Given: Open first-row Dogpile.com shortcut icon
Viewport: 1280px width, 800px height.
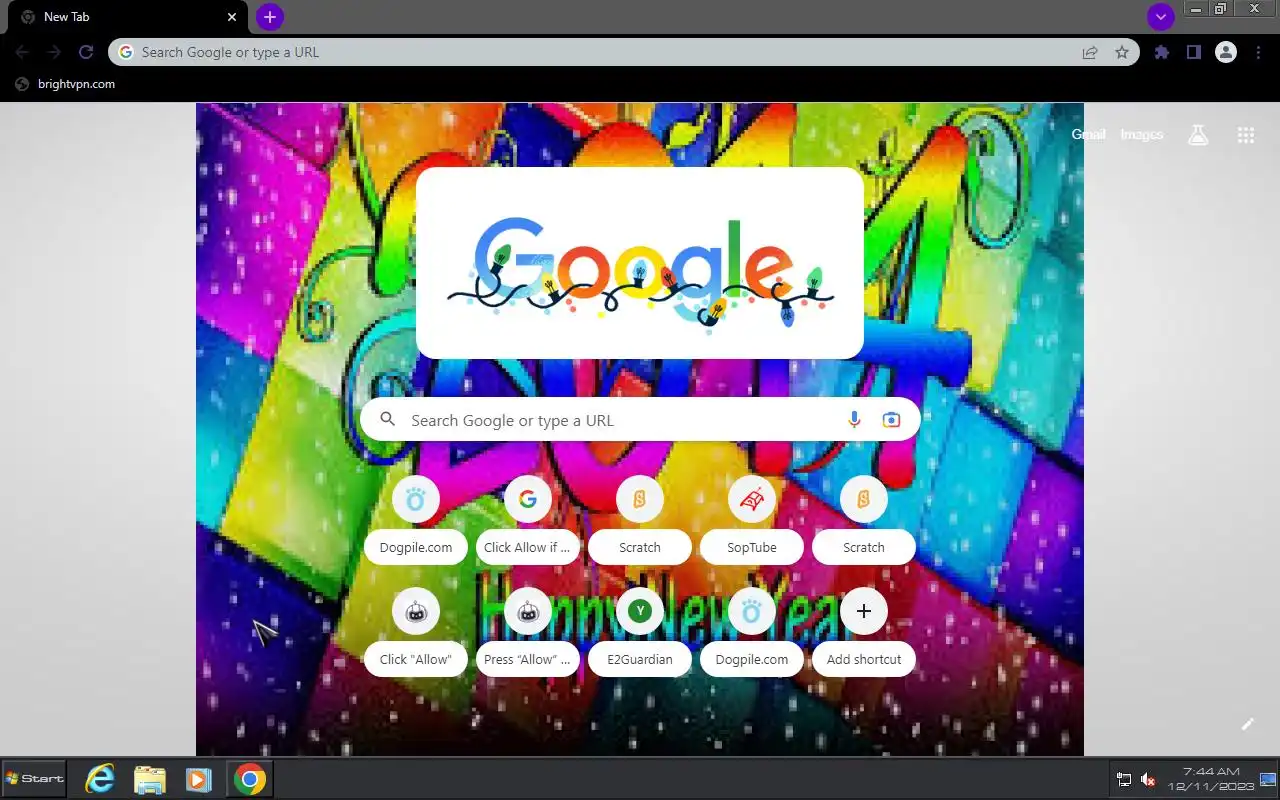Looking at the screenshot, I should click(416, 498).
